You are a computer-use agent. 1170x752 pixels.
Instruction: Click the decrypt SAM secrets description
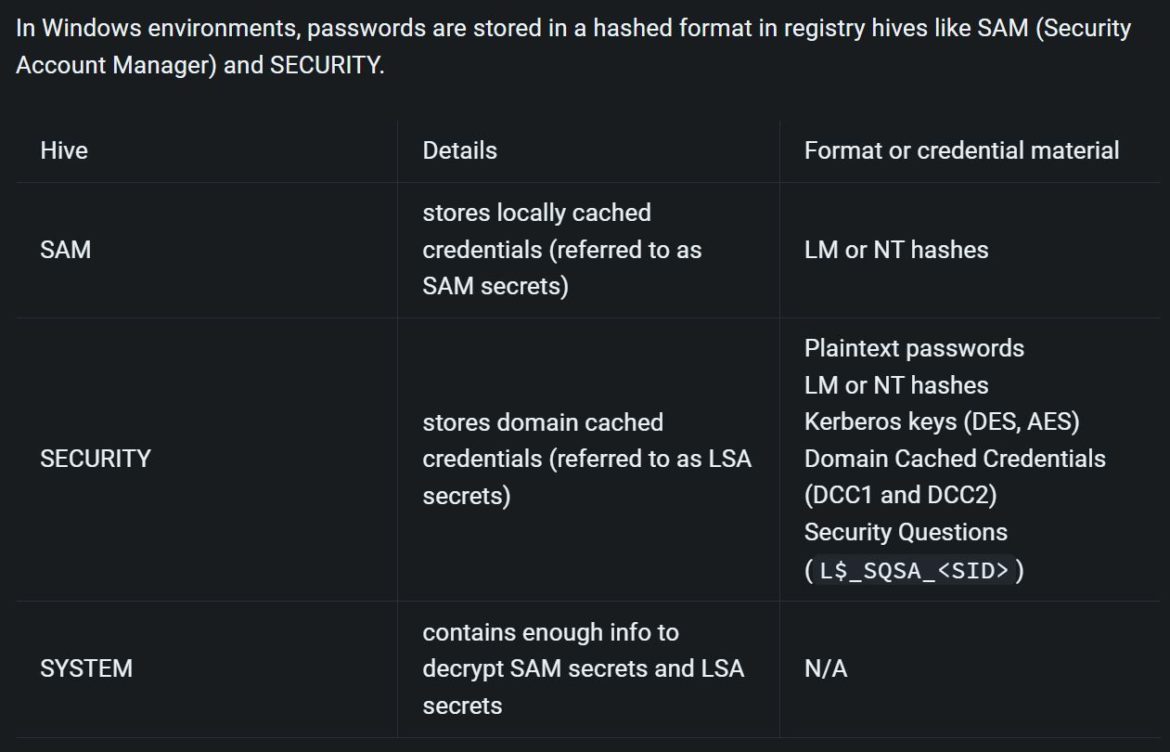click(x=583, y=668)
